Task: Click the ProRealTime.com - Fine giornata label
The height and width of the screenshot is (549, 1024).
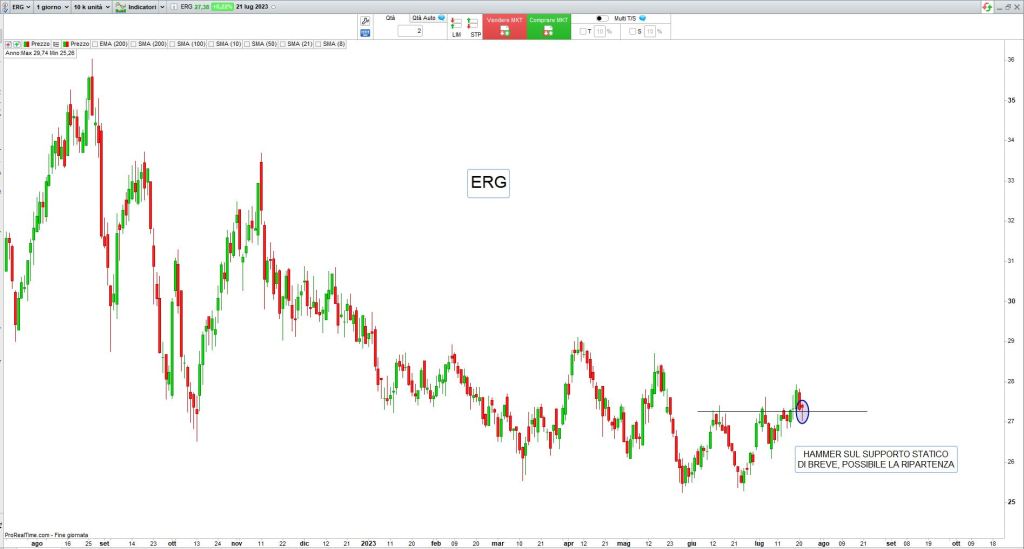Action: coord(46,535)
